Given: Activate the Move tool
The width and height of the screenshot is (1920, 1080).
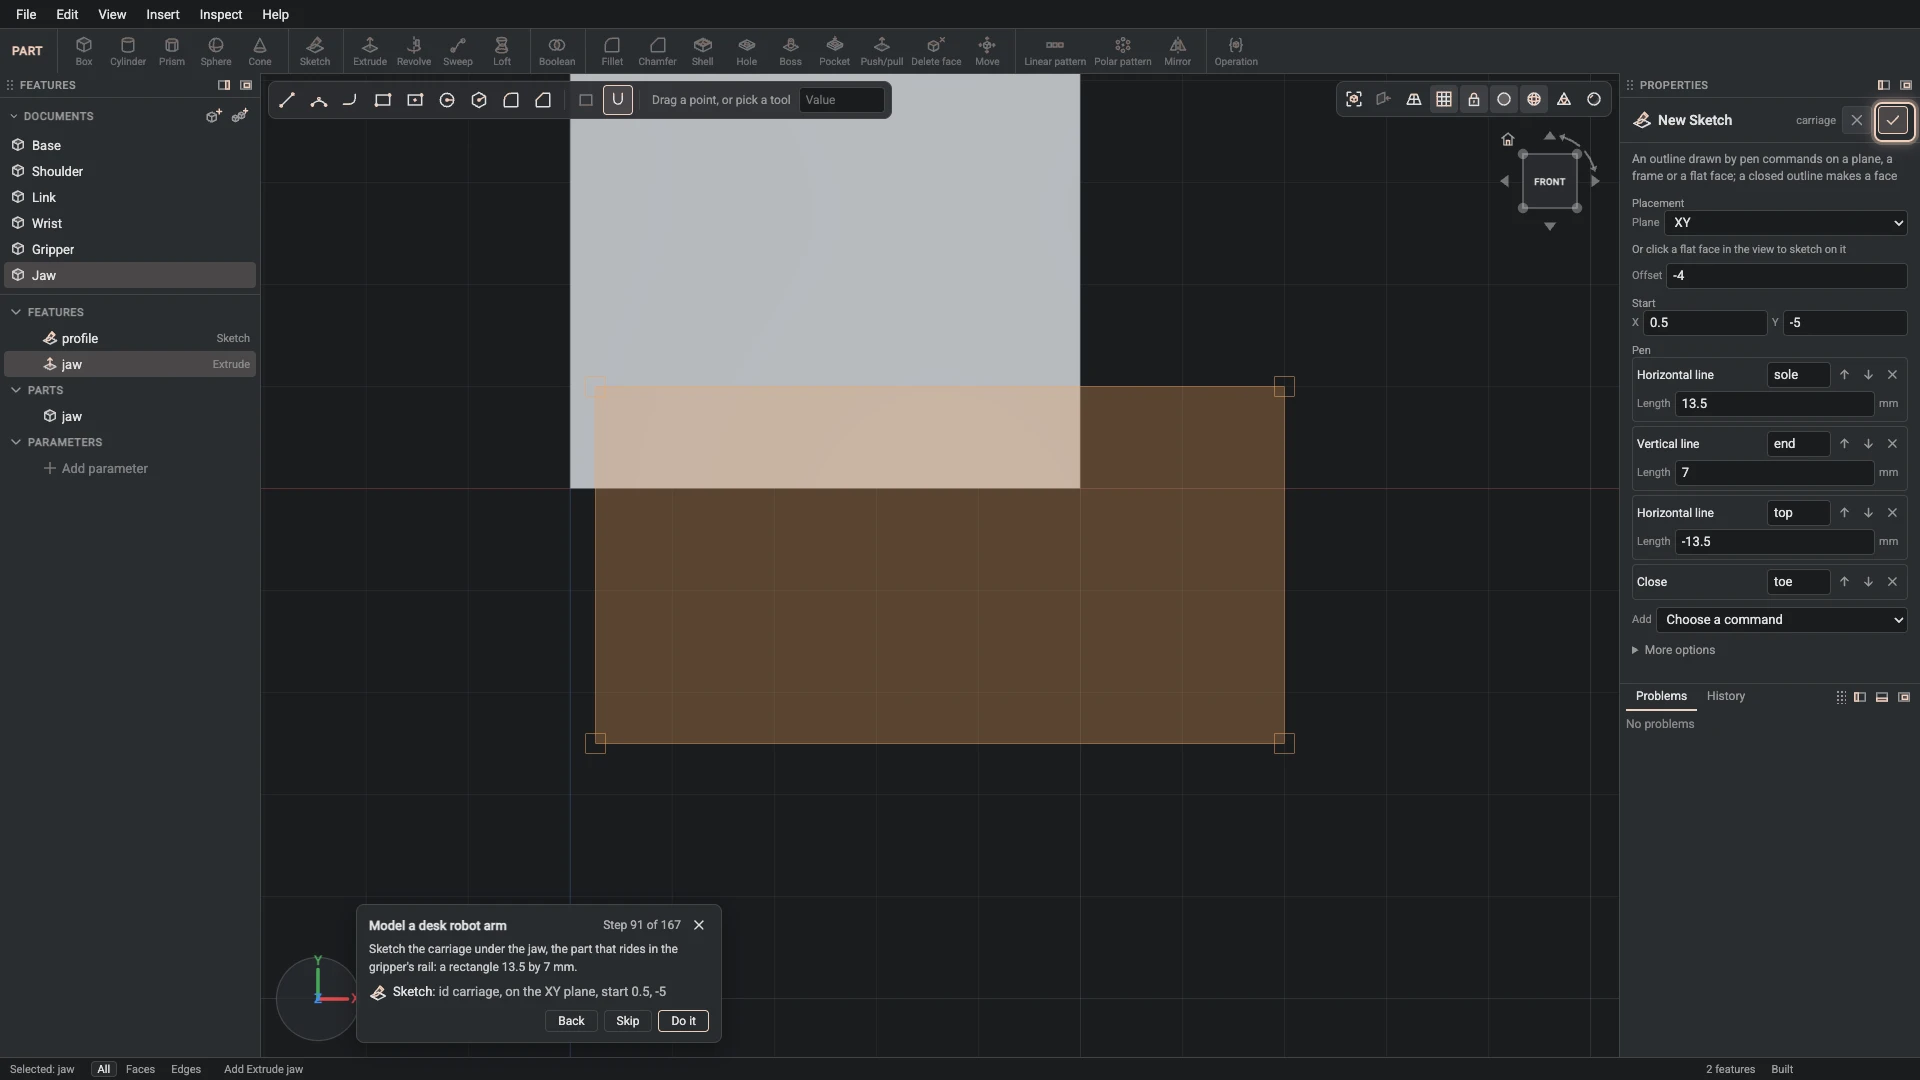Looking at the screenshot, I should click(987, 51).
